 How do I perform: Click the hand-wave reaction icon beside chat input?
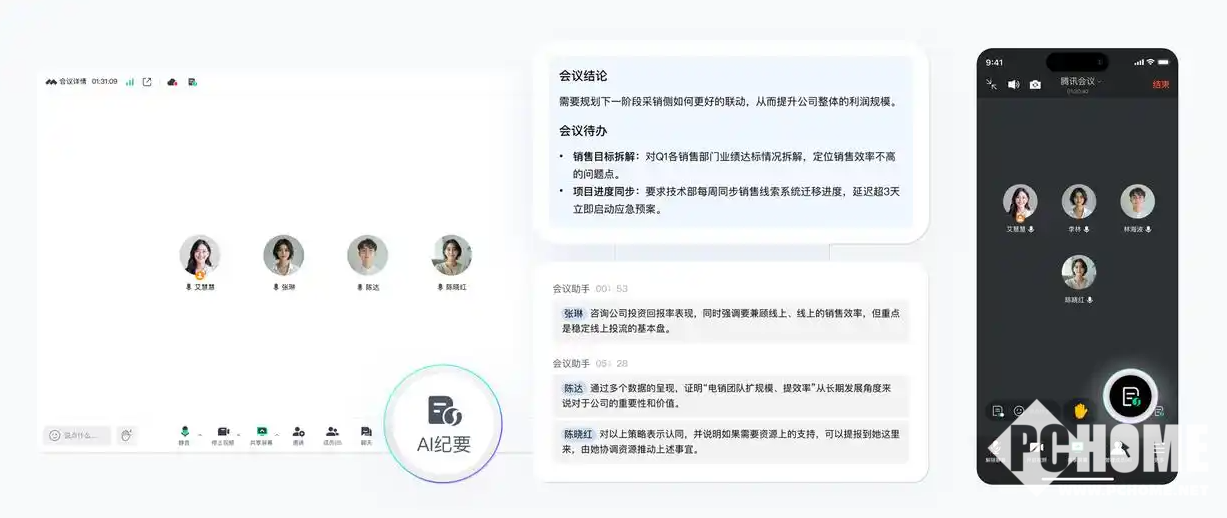point(125,435)
